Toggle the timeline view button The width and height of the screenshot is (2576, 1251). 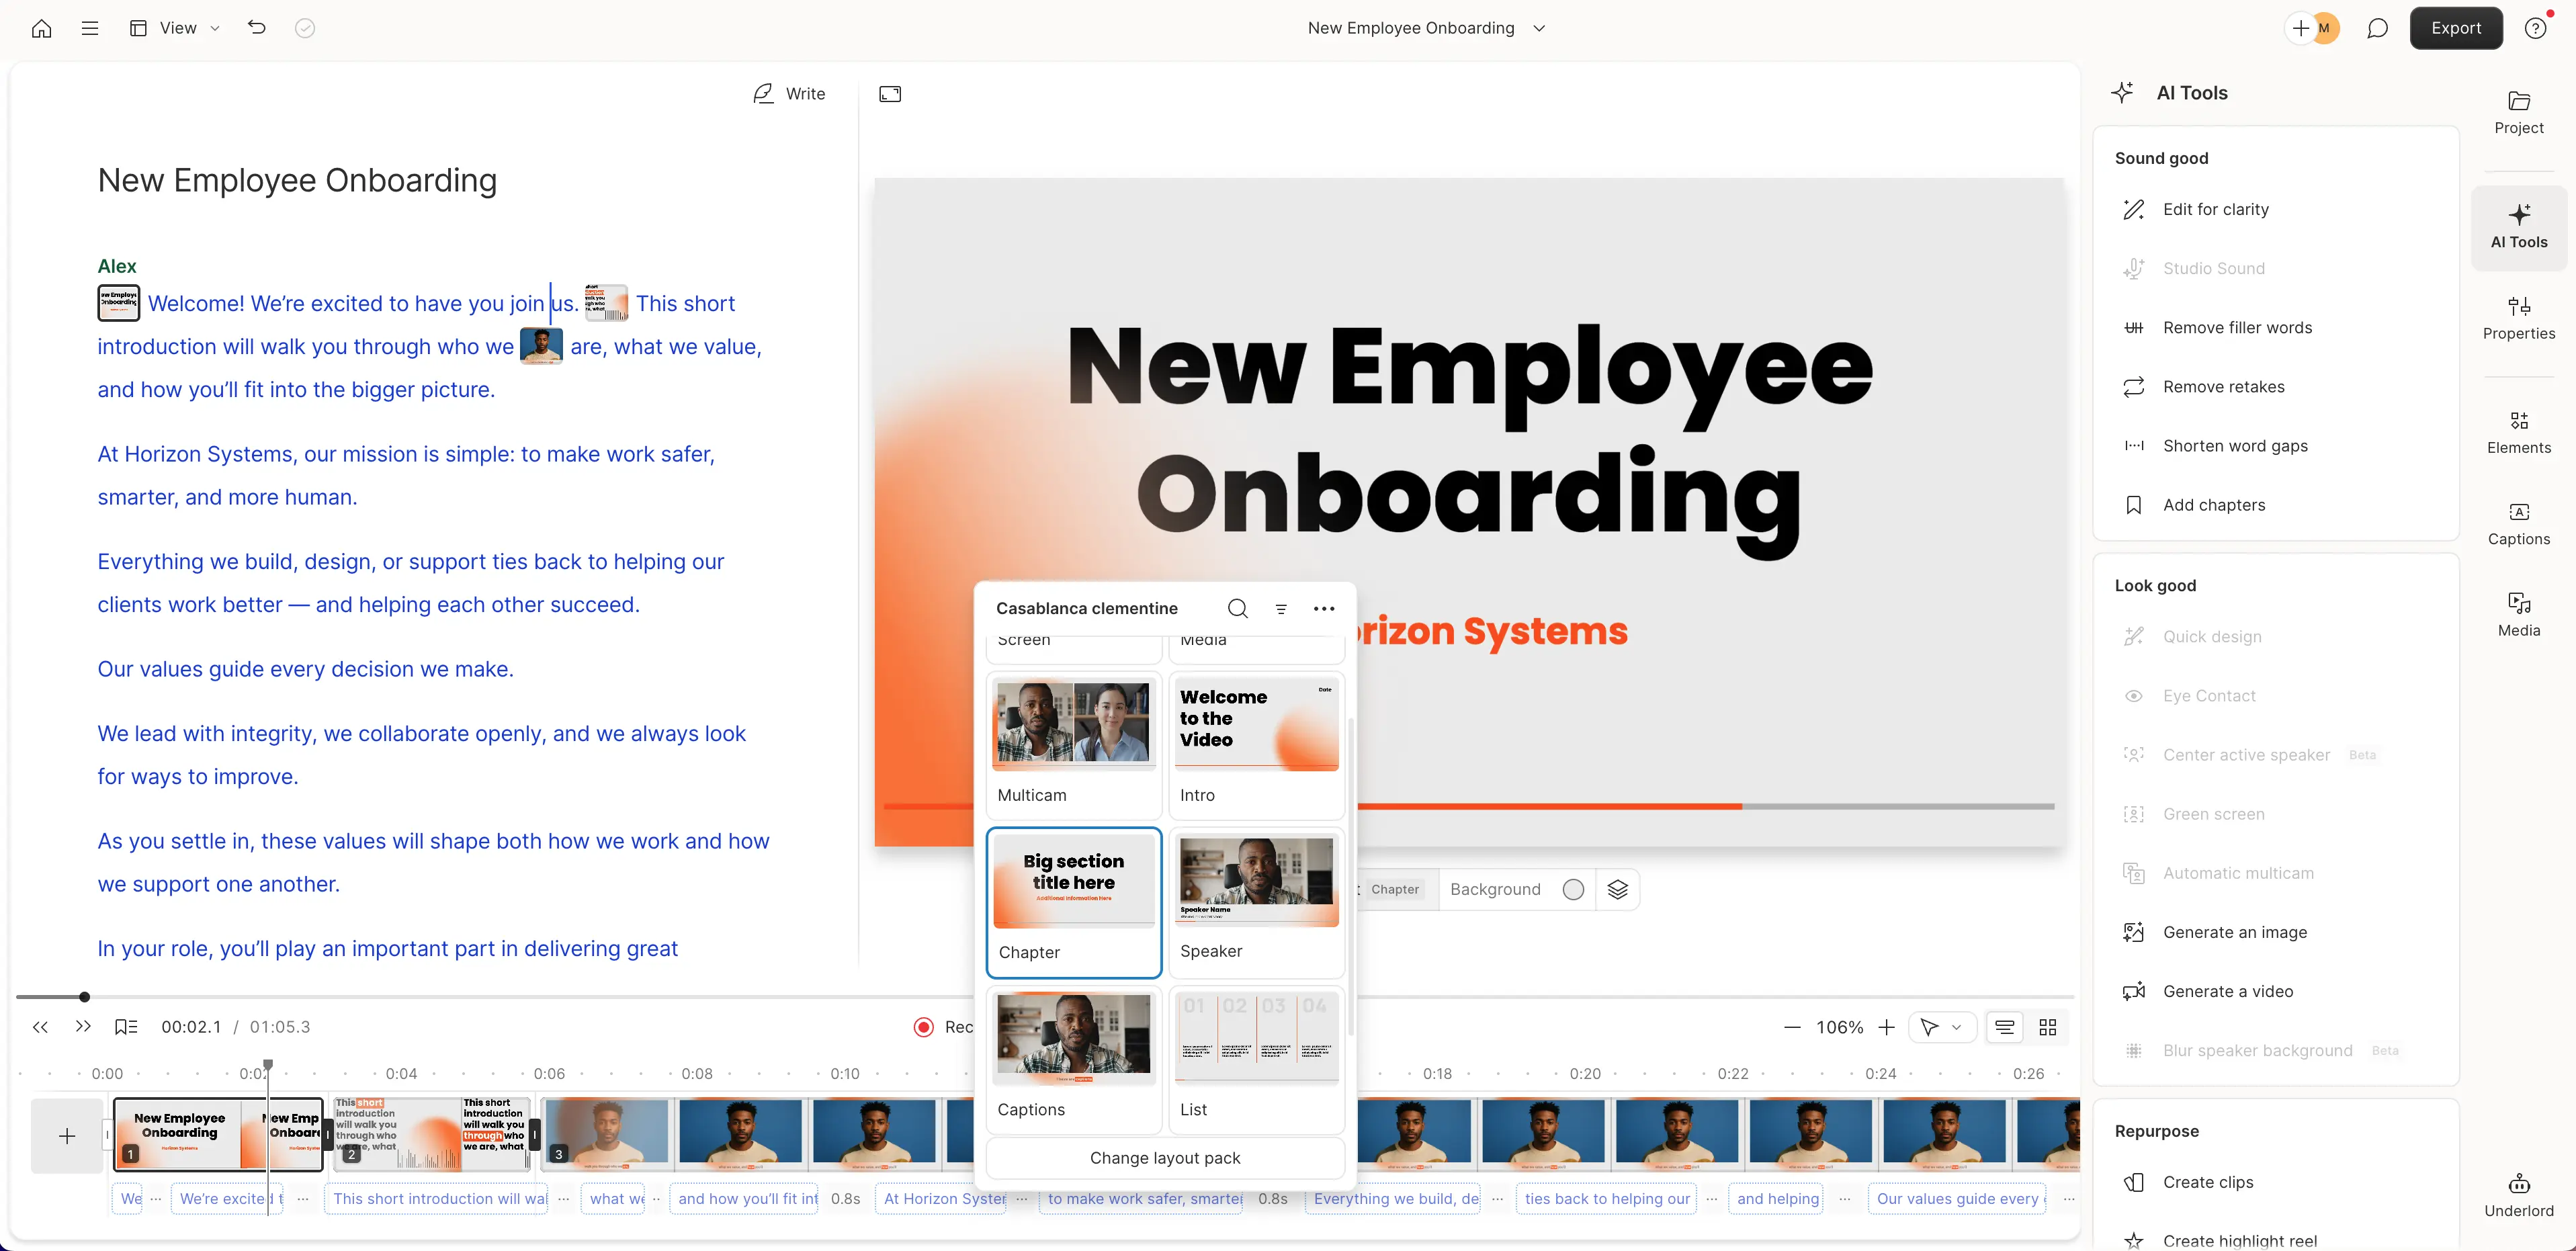[x=2004, y=1027]
